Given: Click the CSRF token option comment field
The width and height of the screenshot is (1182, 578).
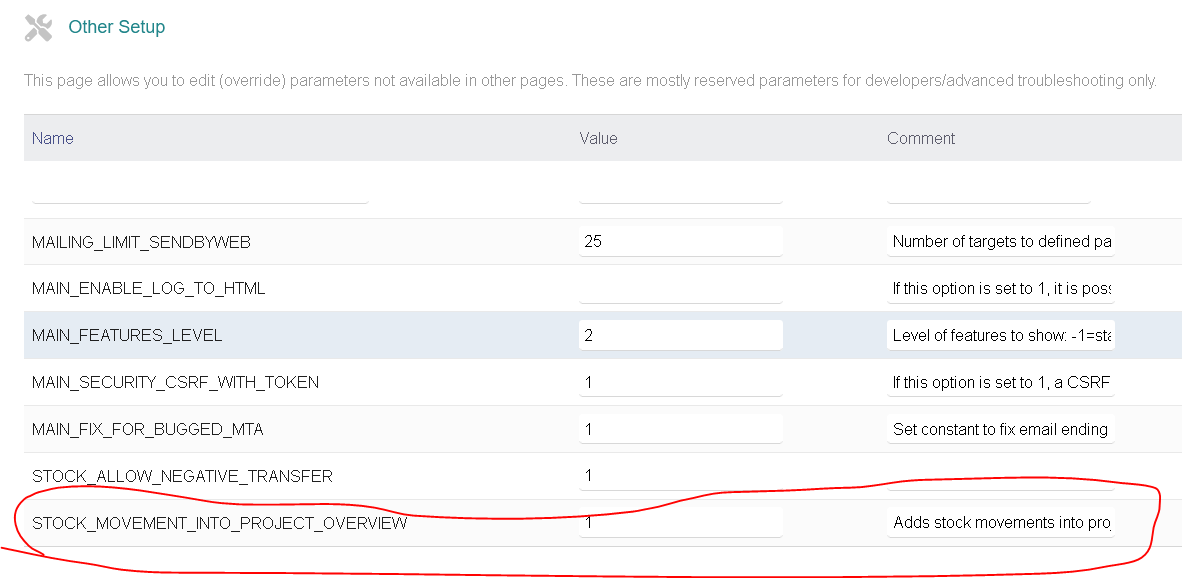Looking at the screenshot, I should pos(1000,383).
